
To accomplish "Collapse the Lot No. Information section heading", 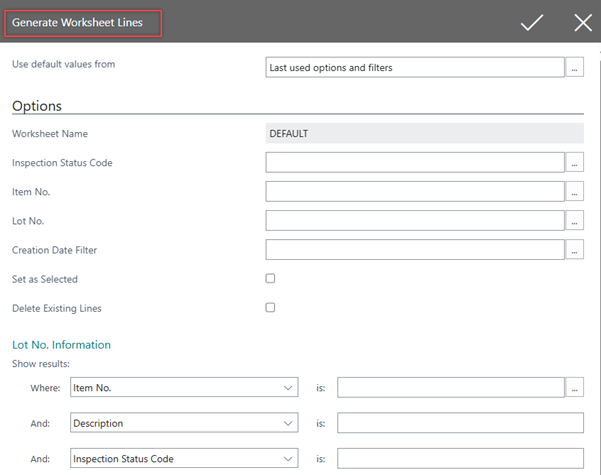I will click(61, 345).
